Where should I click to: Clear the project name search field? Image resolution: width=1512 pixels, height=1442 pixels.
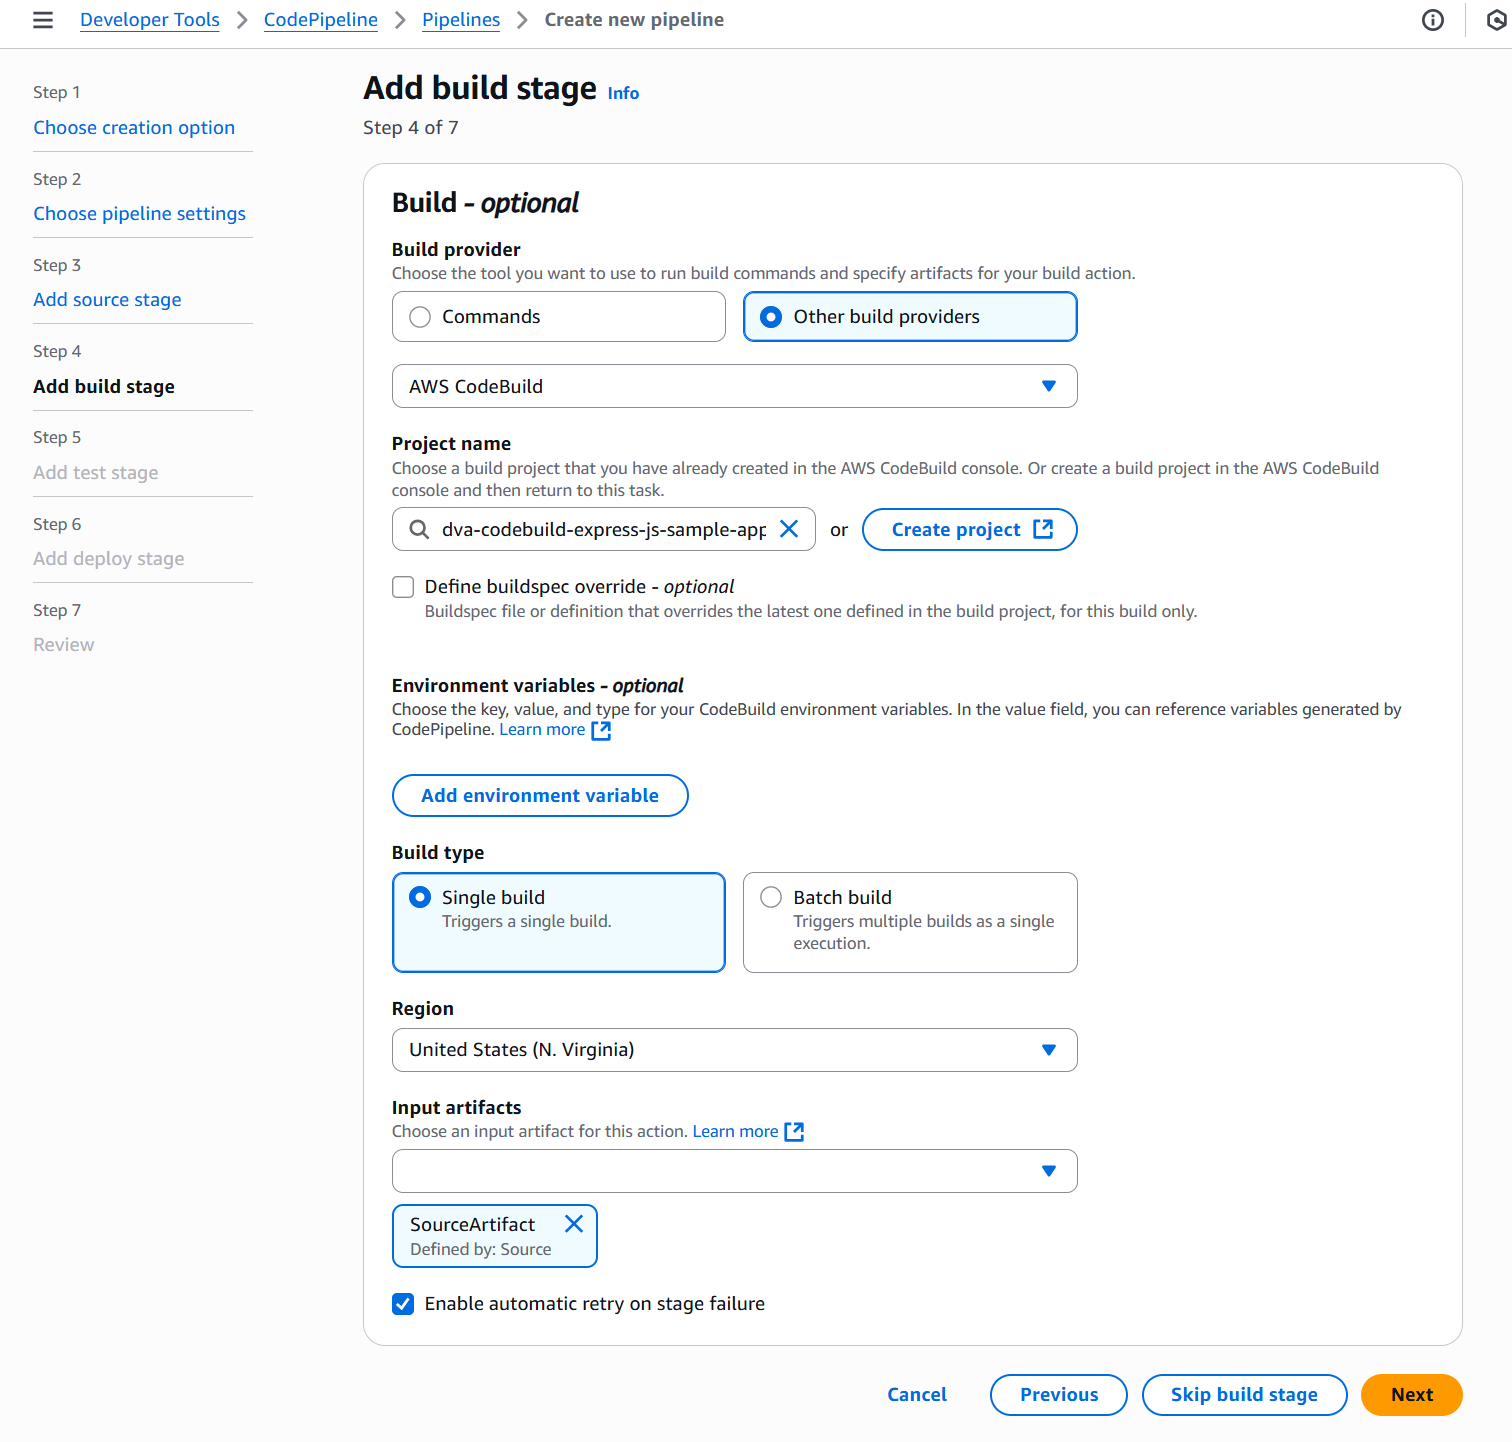(789, 529)
